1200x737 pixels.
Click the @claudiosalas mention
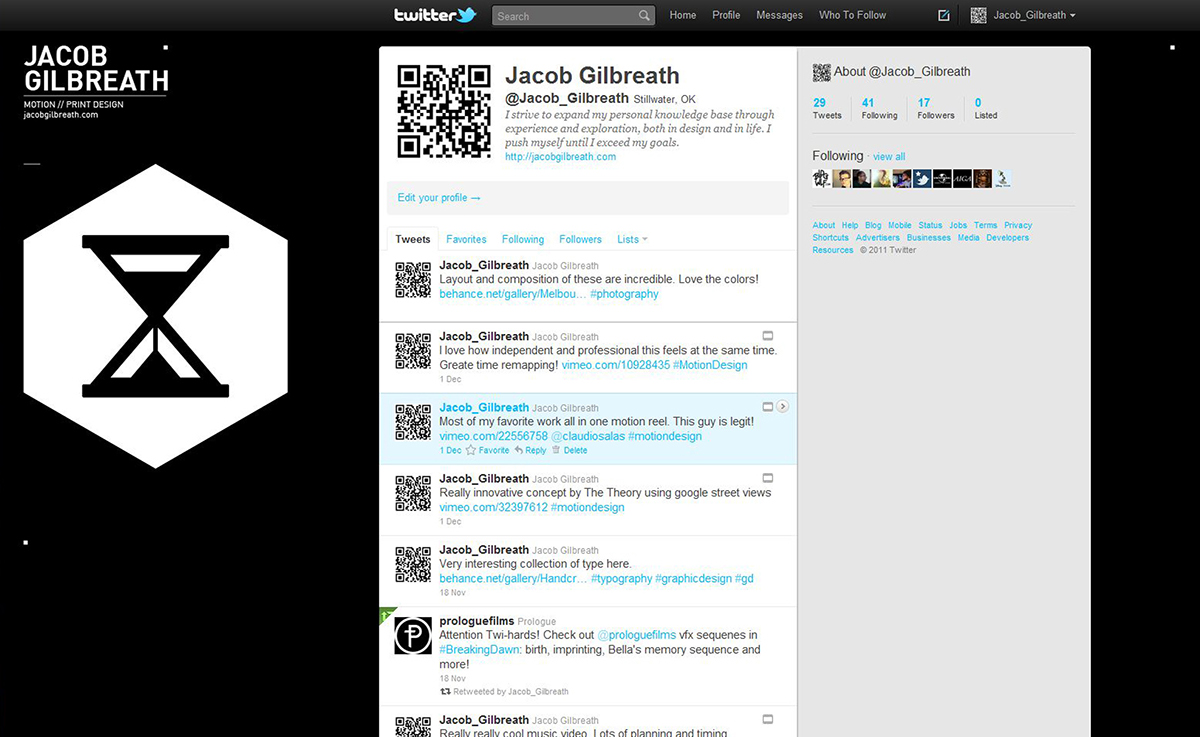coord(588,436)
